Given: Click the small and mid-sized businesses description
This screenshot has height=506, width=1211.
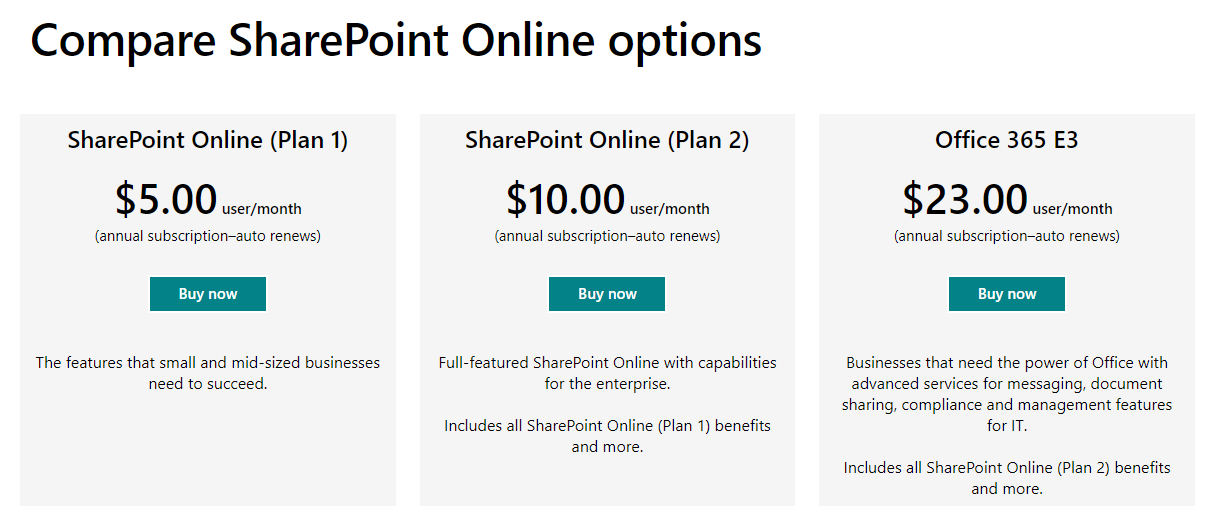Looking at the screenshot, I should [208, 373].
